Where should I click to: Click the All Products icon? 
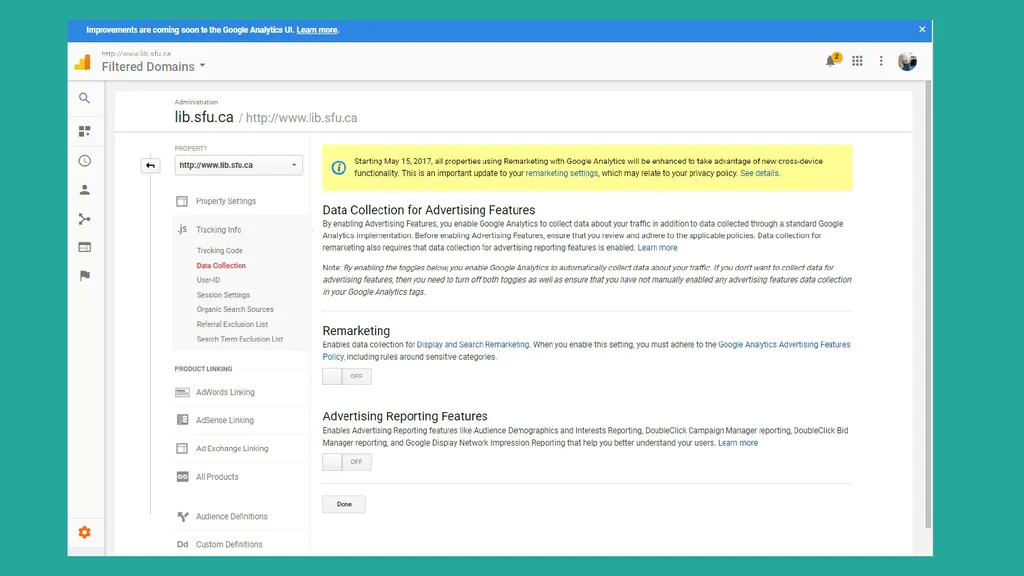(182, 477)
